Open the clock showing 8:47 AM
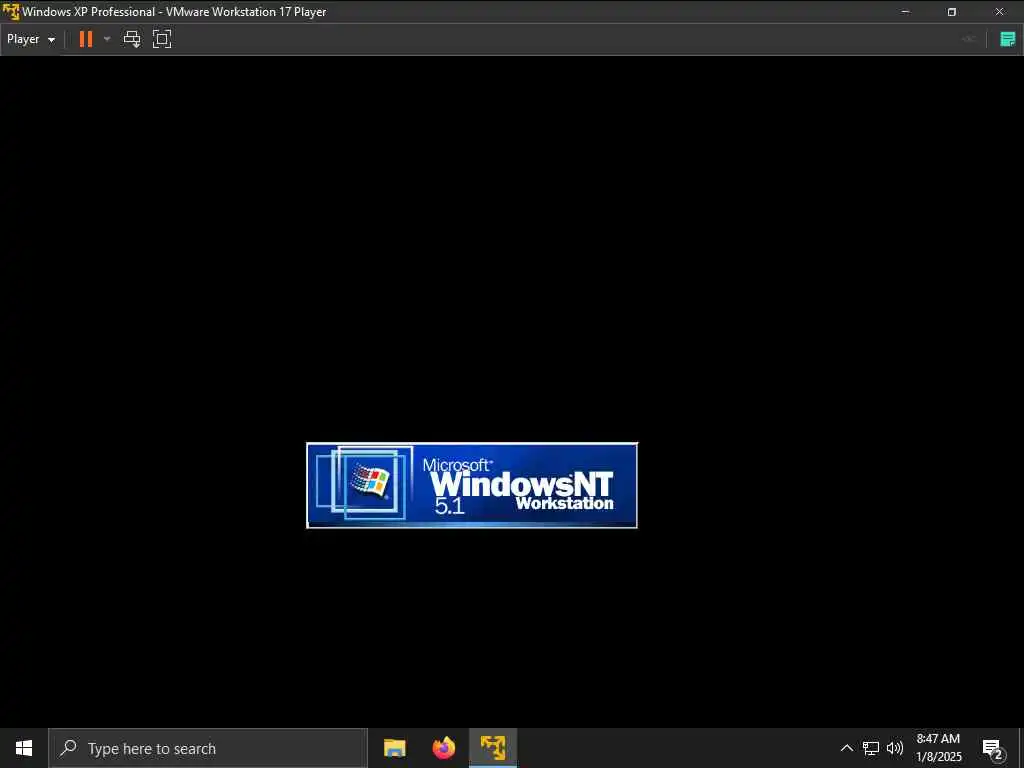Screen dimensions: 1024x768 (938, 748)
